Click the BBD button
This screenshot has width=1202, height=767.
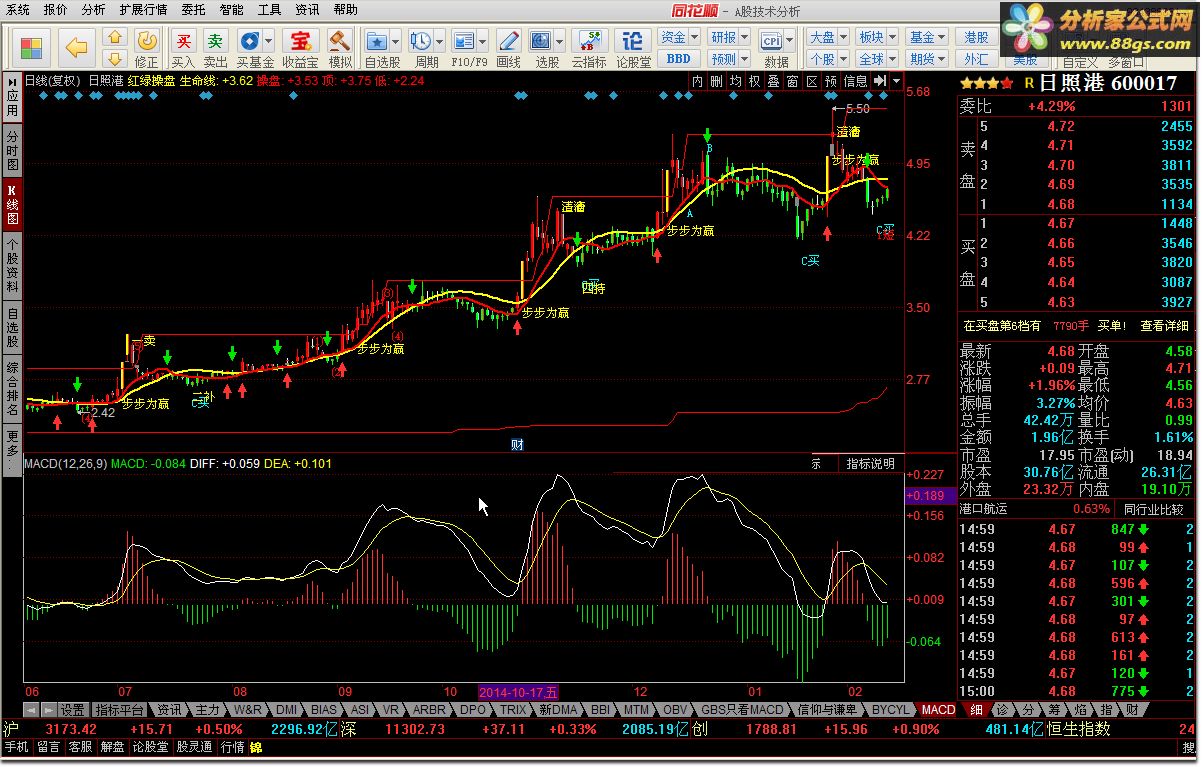pos(677,58)
